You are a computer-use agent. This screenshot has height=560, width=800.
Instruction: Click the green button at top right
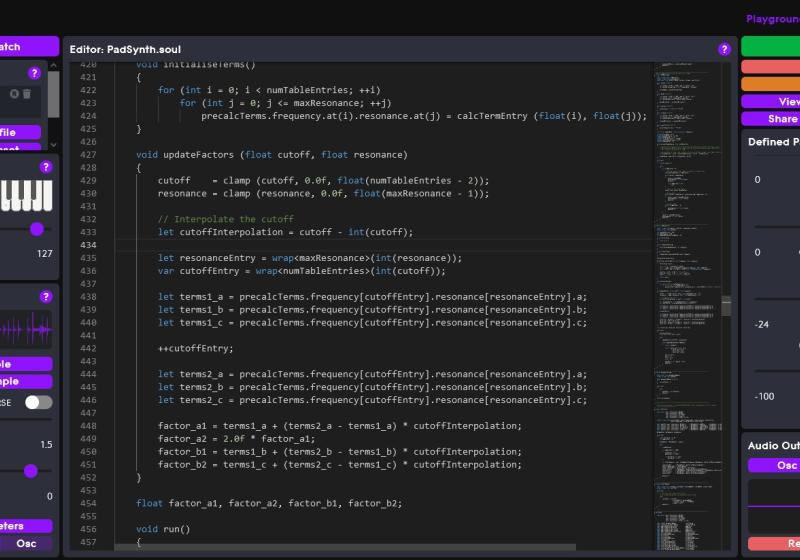(770, 46)
